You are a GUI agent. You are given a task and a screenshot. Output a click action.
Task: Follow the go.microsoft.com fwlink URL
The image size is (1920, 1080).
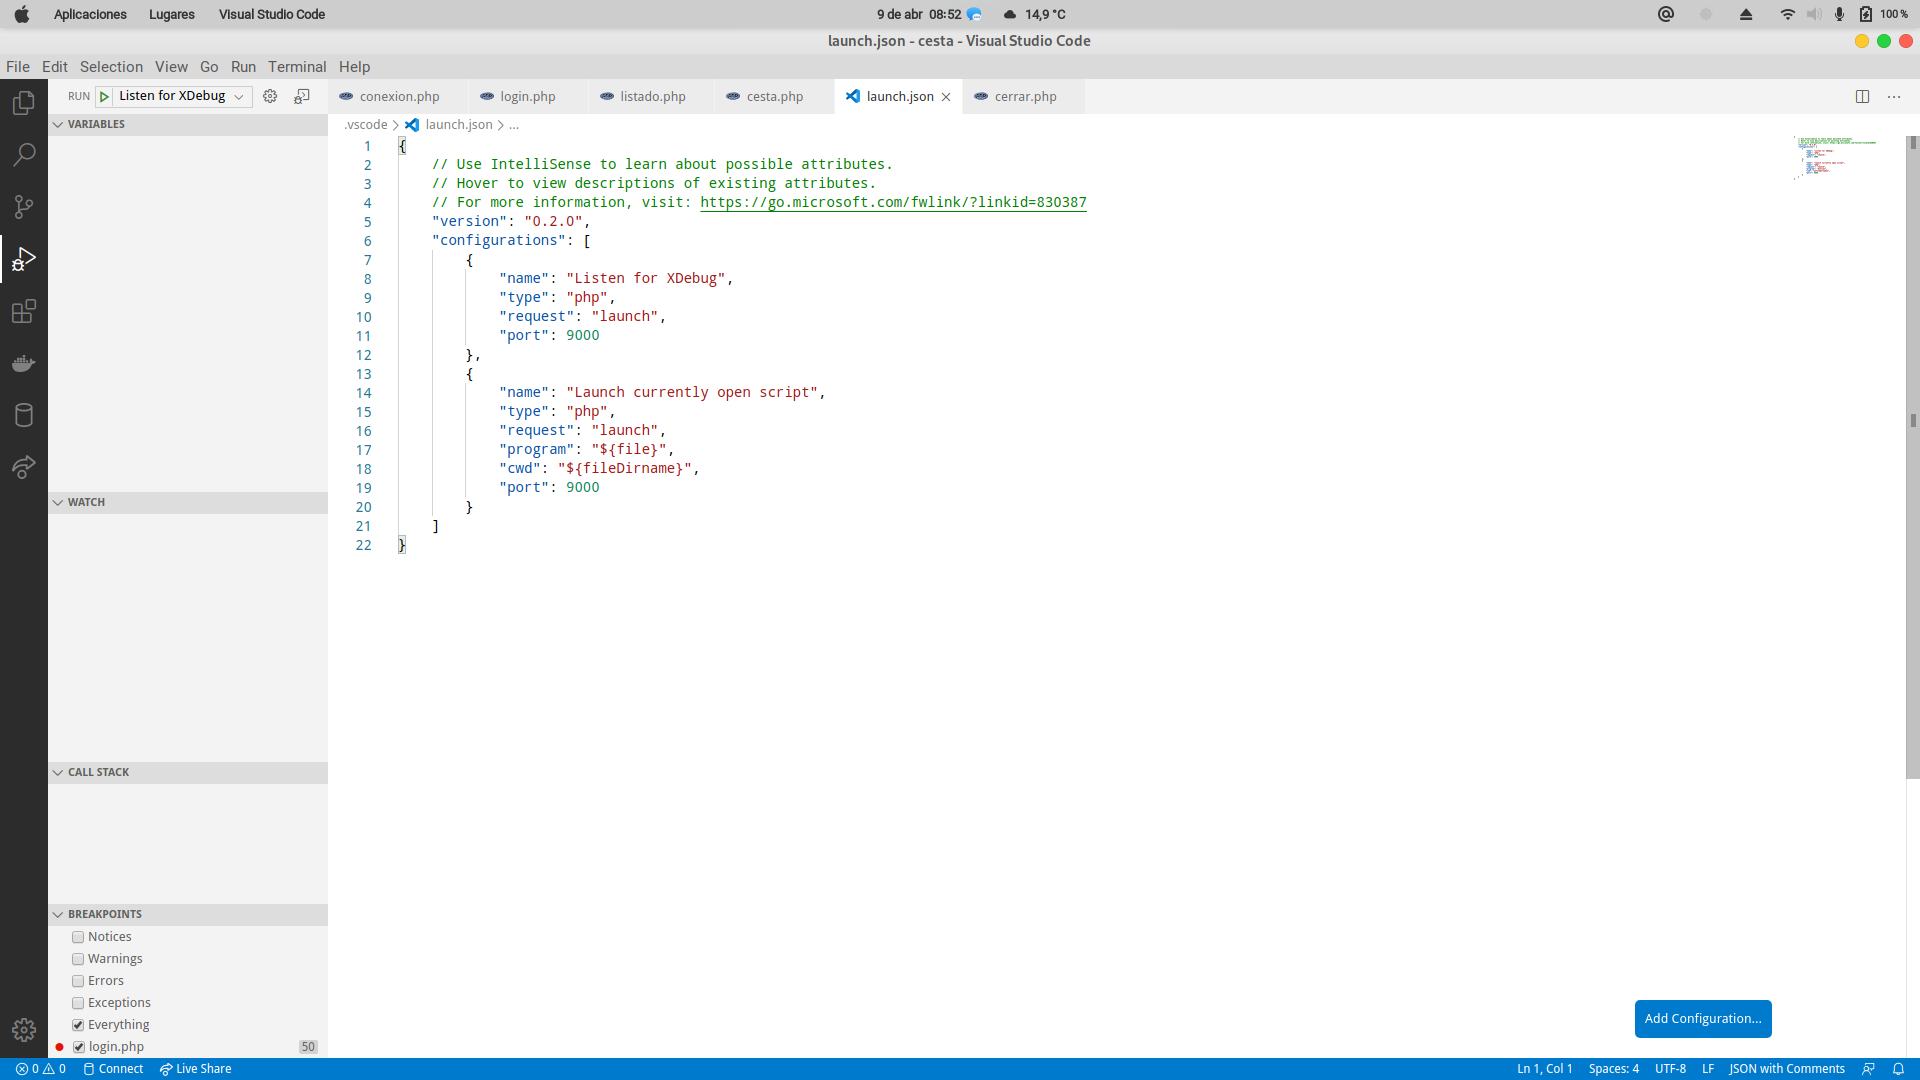[893, 202]
